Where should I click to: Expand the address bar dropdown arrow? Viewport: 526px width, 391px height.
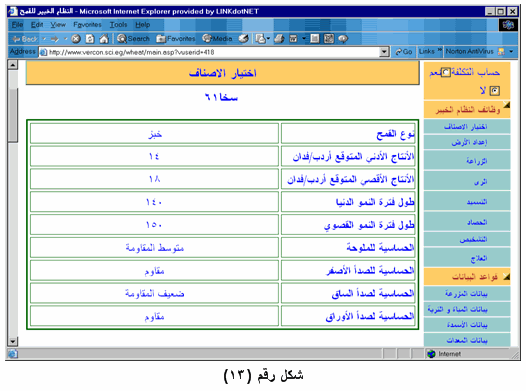click(384, 52)
